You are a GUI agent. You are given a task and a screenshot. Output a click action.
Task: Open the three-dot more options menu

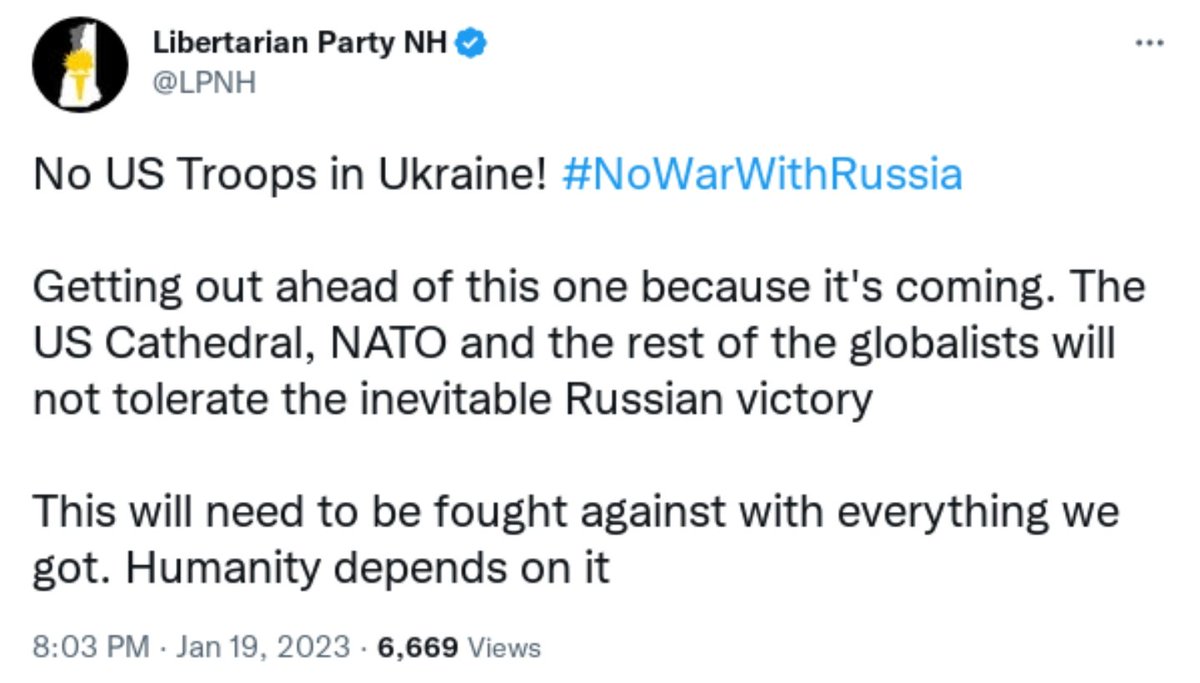point(1151,42)
